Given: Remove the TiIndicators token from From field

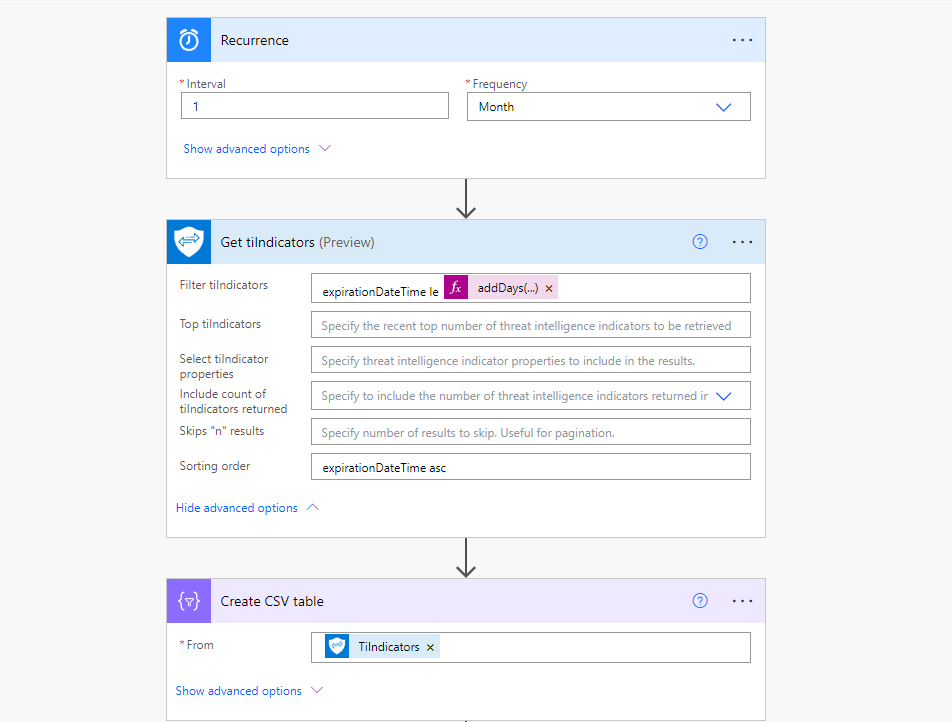Looking at the screenshot, I should pyautogui.click(x=430, y=647).
